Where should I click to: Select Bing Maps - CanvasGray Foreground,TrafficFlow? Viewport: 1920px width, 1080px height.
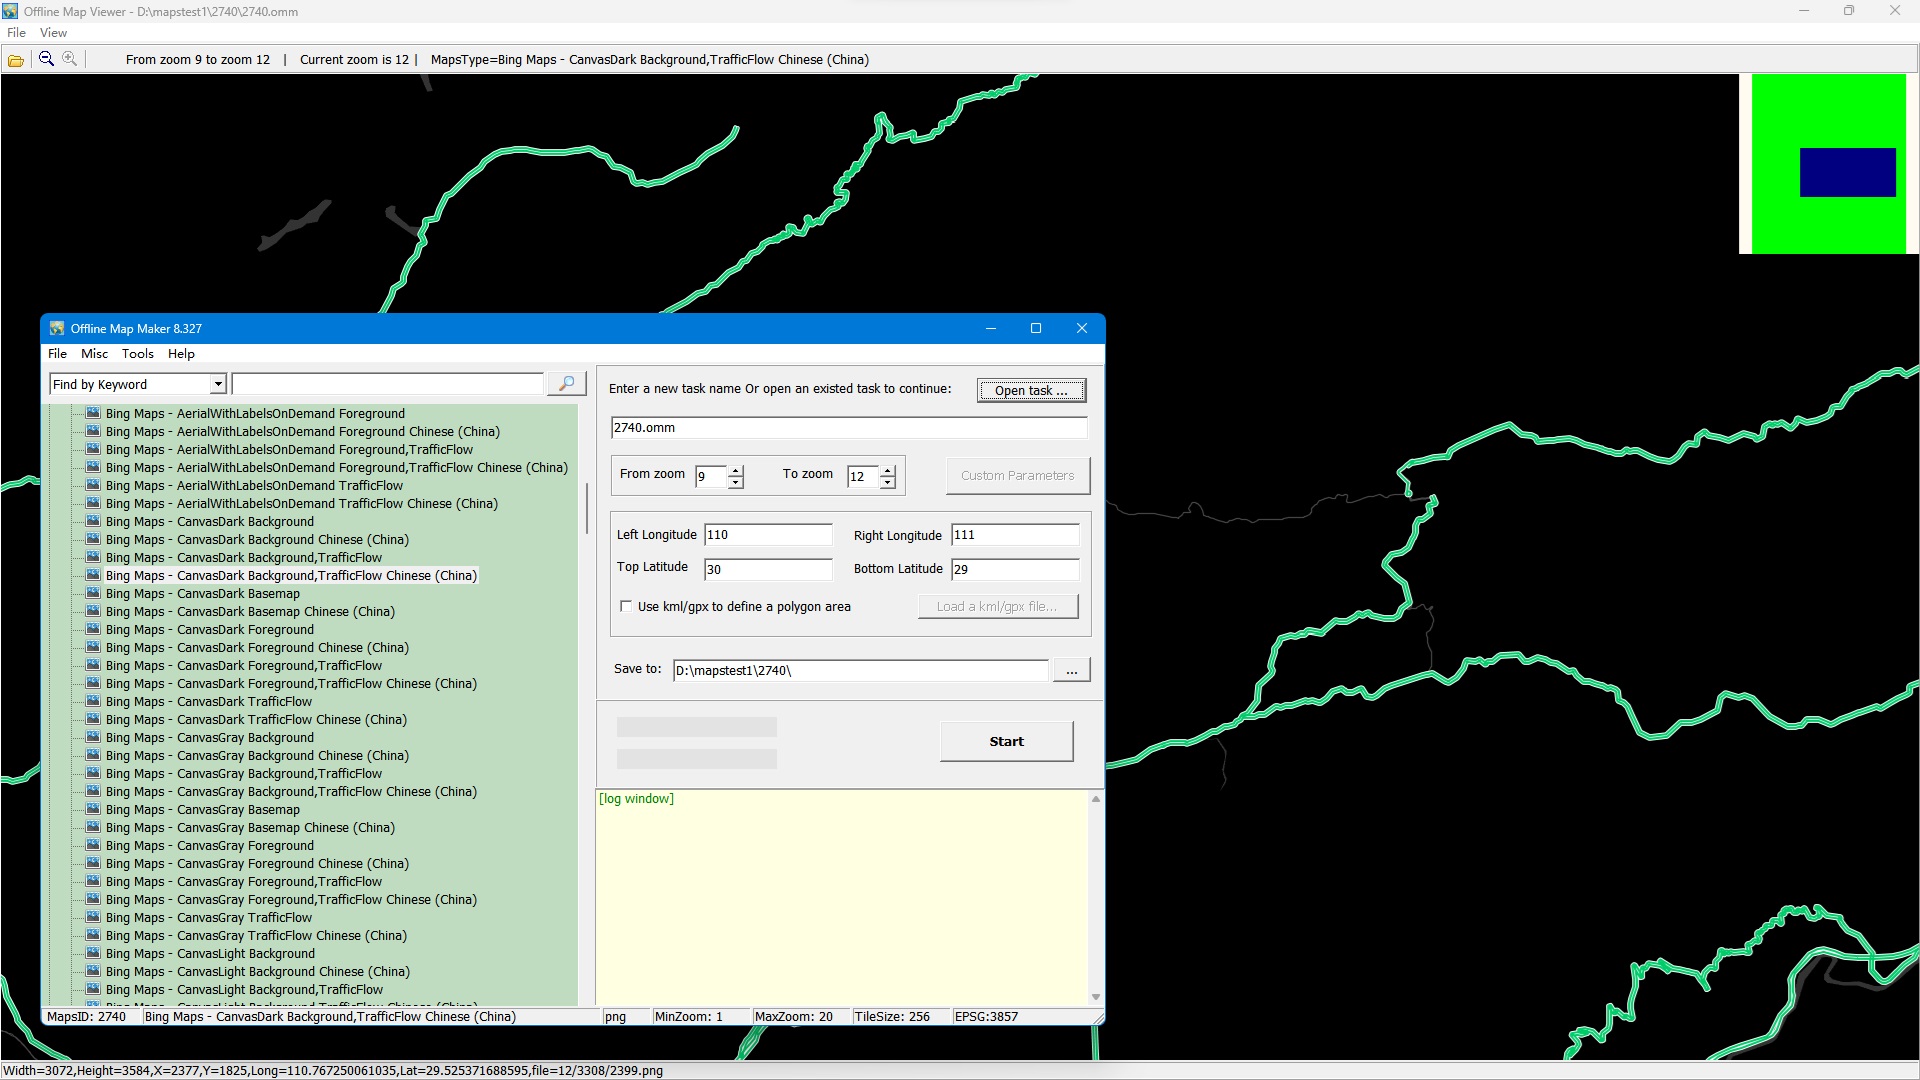244,882
